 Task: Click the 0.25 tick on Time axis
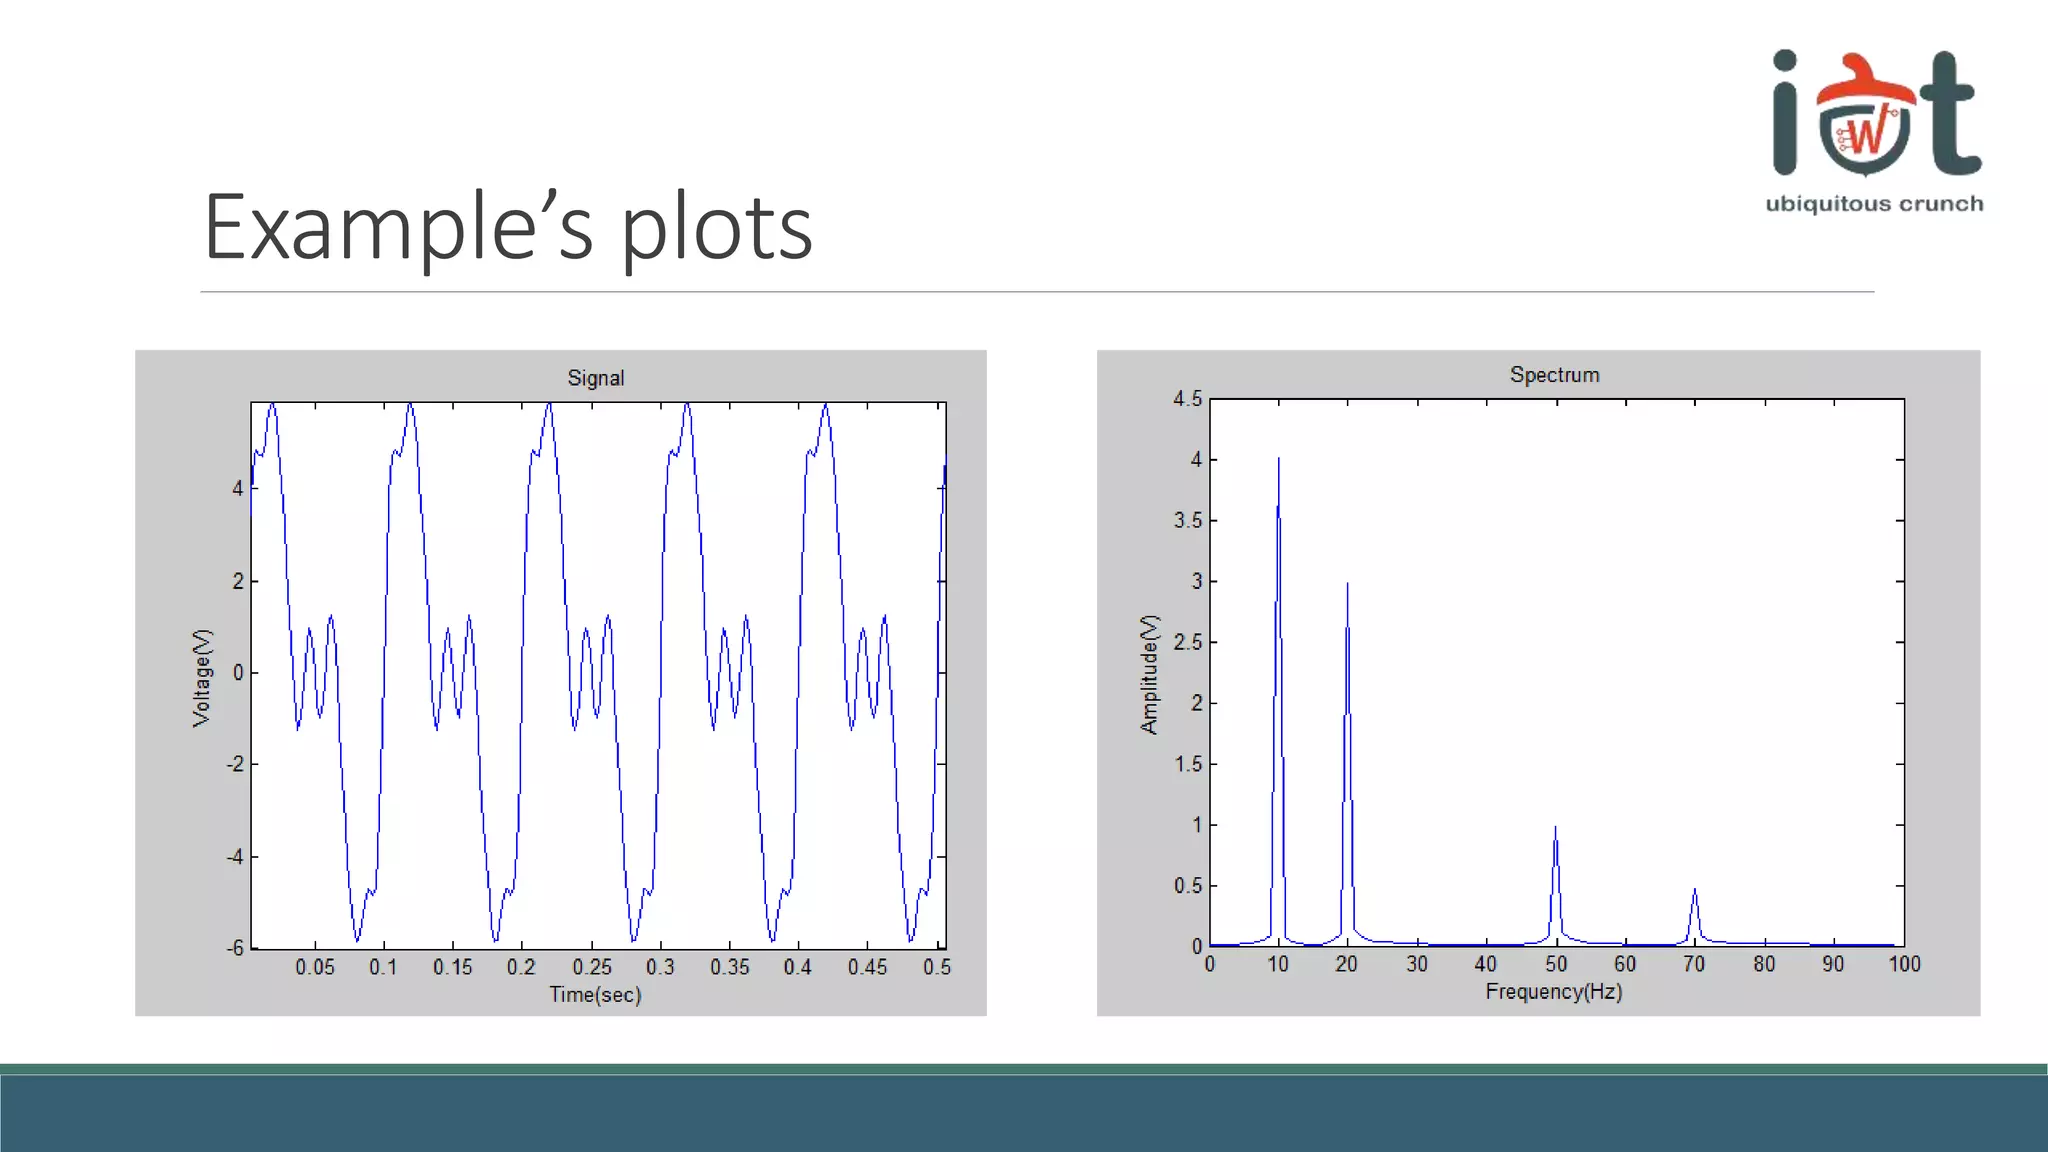[591, 967]
